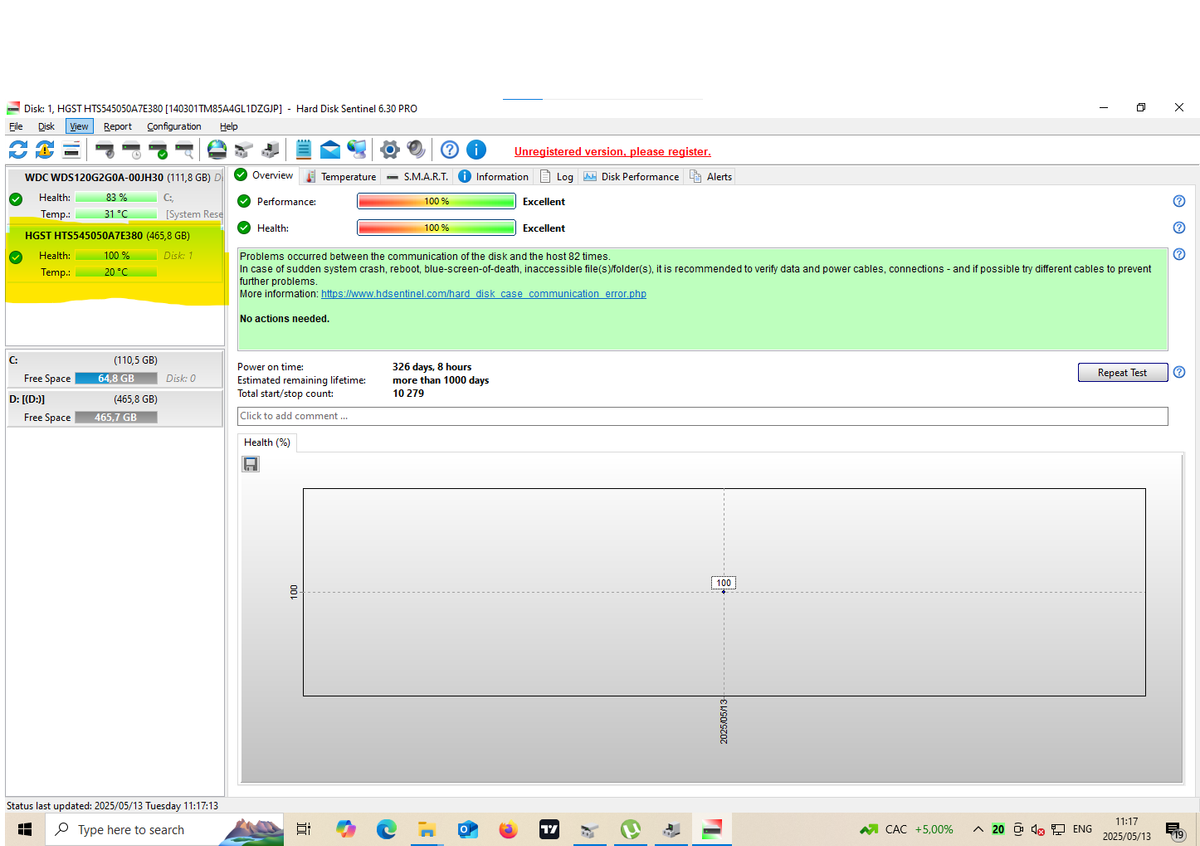Open uTorrent from the Windows taskbar

tap(630, 829)
